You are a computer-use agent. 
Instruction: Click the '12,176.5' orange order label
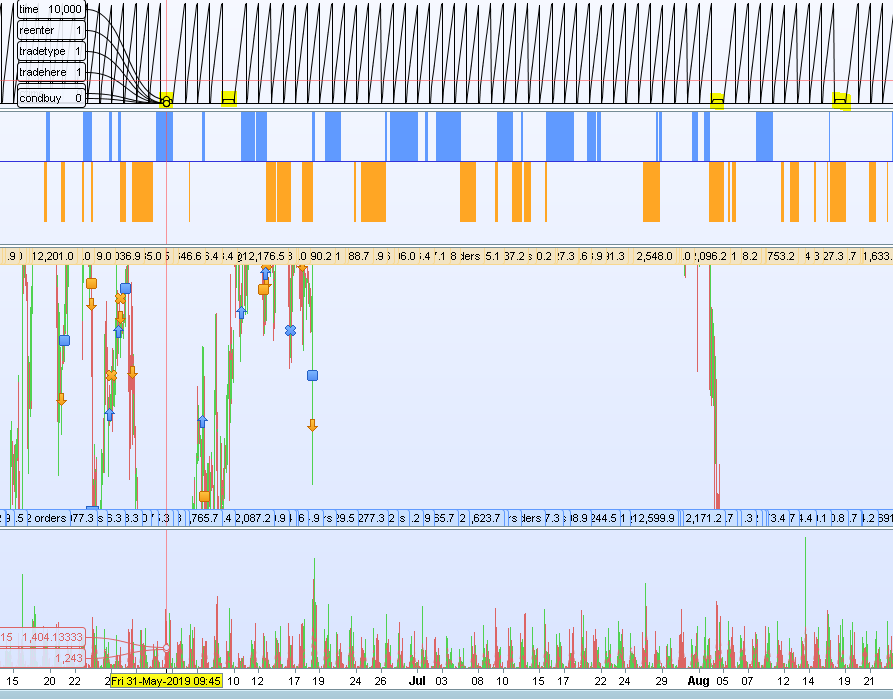(x=263, y=256)
